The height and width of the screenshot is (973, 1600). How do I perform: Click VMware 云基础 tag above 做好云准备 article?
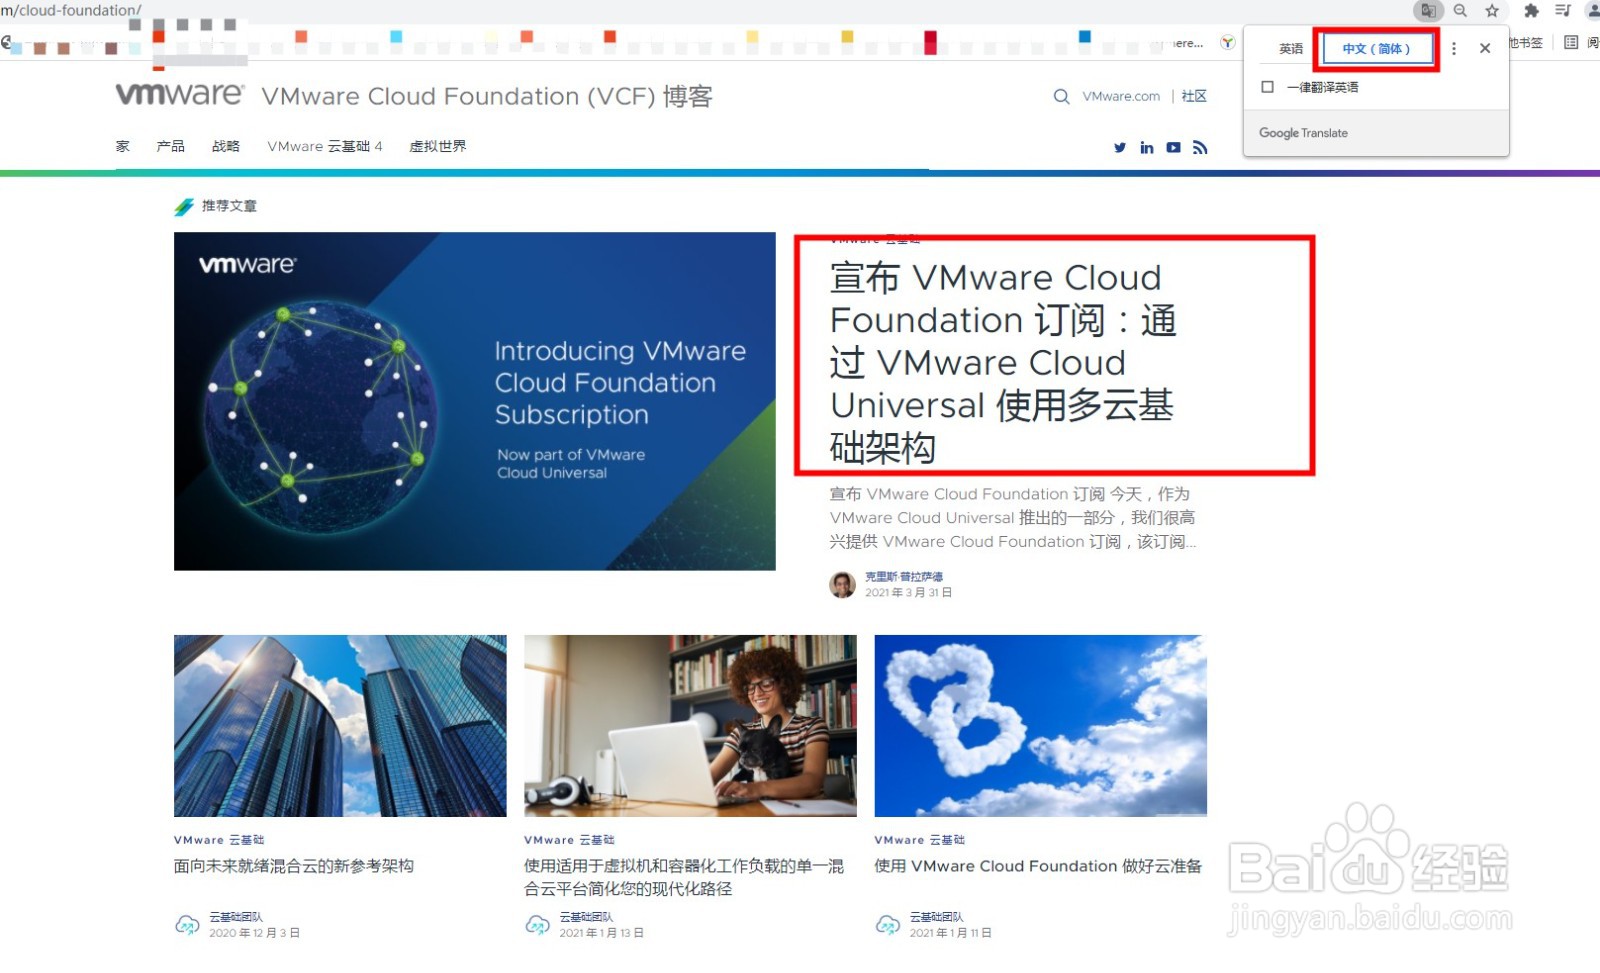click(x=919, y=840)
